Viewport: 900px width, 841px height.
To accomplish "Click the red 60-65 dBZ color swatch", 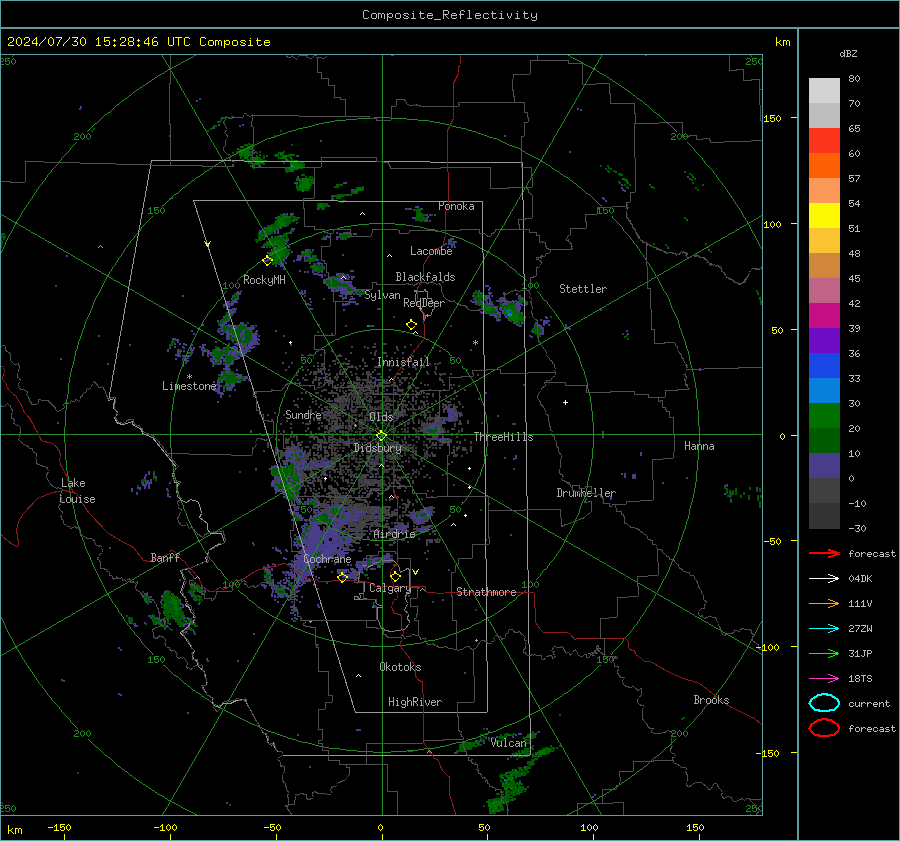I will click(x=824, y=141).
